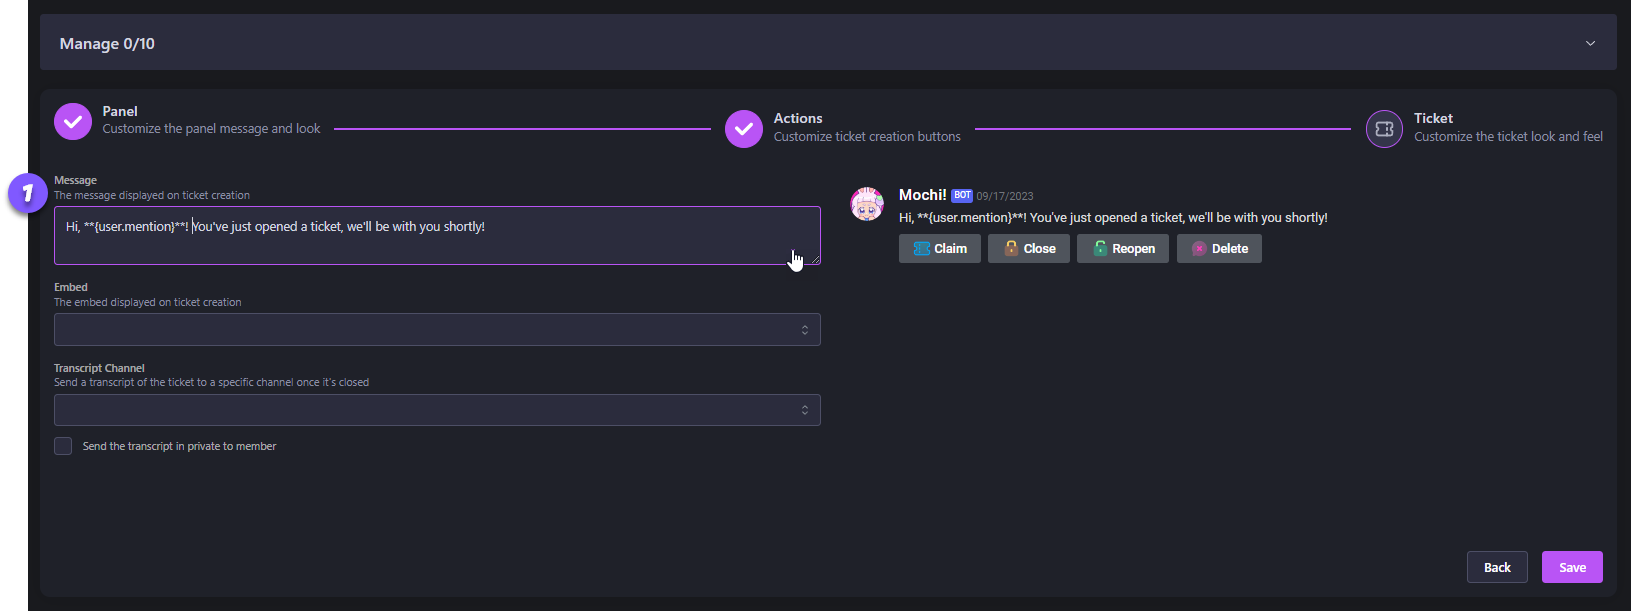
Task: Select the Ticket step icon
Action: pyautogui.click(x=1384, y=129)
